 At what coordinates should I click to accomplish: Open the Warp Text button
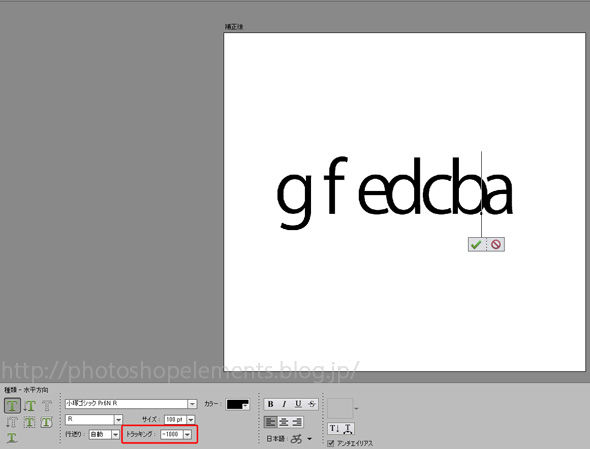click(x=348, y=429)
